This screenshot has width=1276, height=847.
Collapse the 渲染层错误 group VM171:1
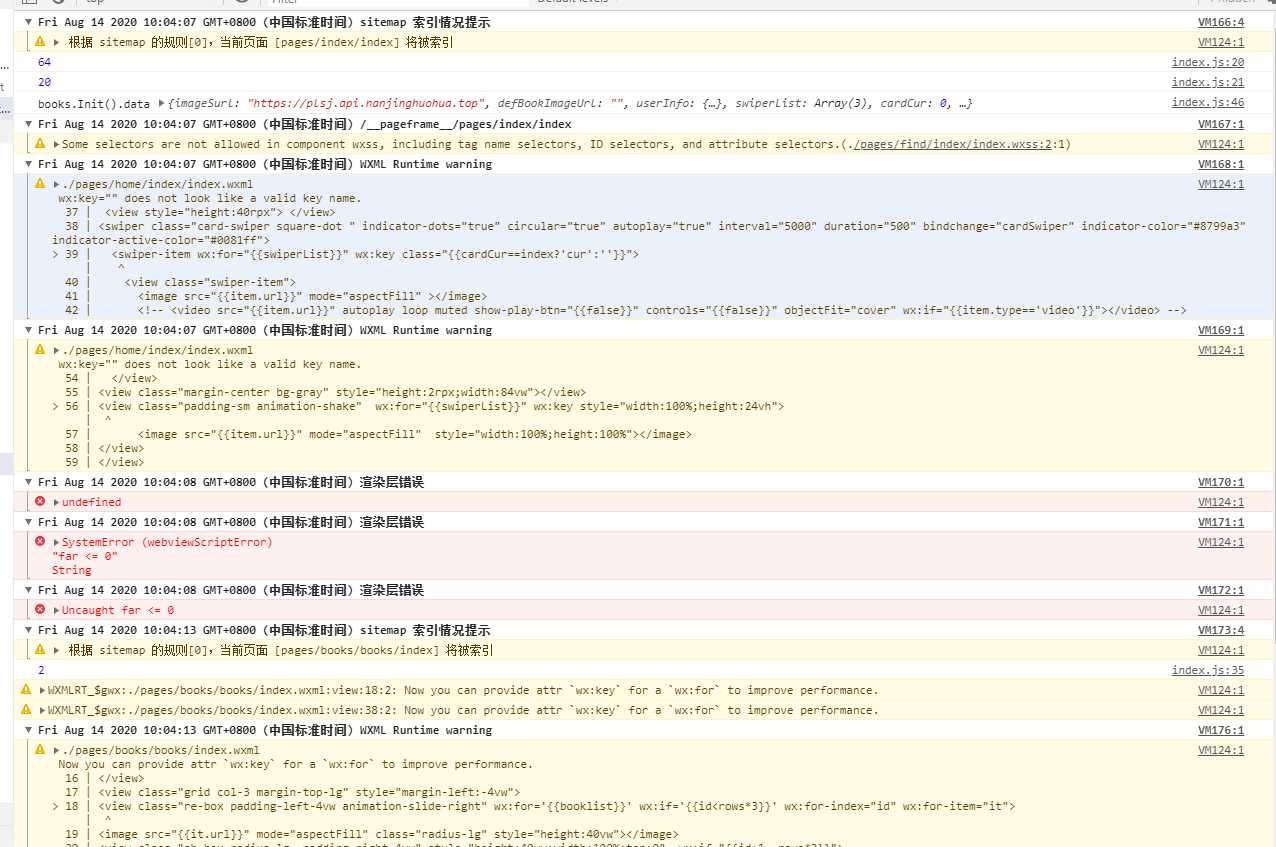(x=29, y=522)
